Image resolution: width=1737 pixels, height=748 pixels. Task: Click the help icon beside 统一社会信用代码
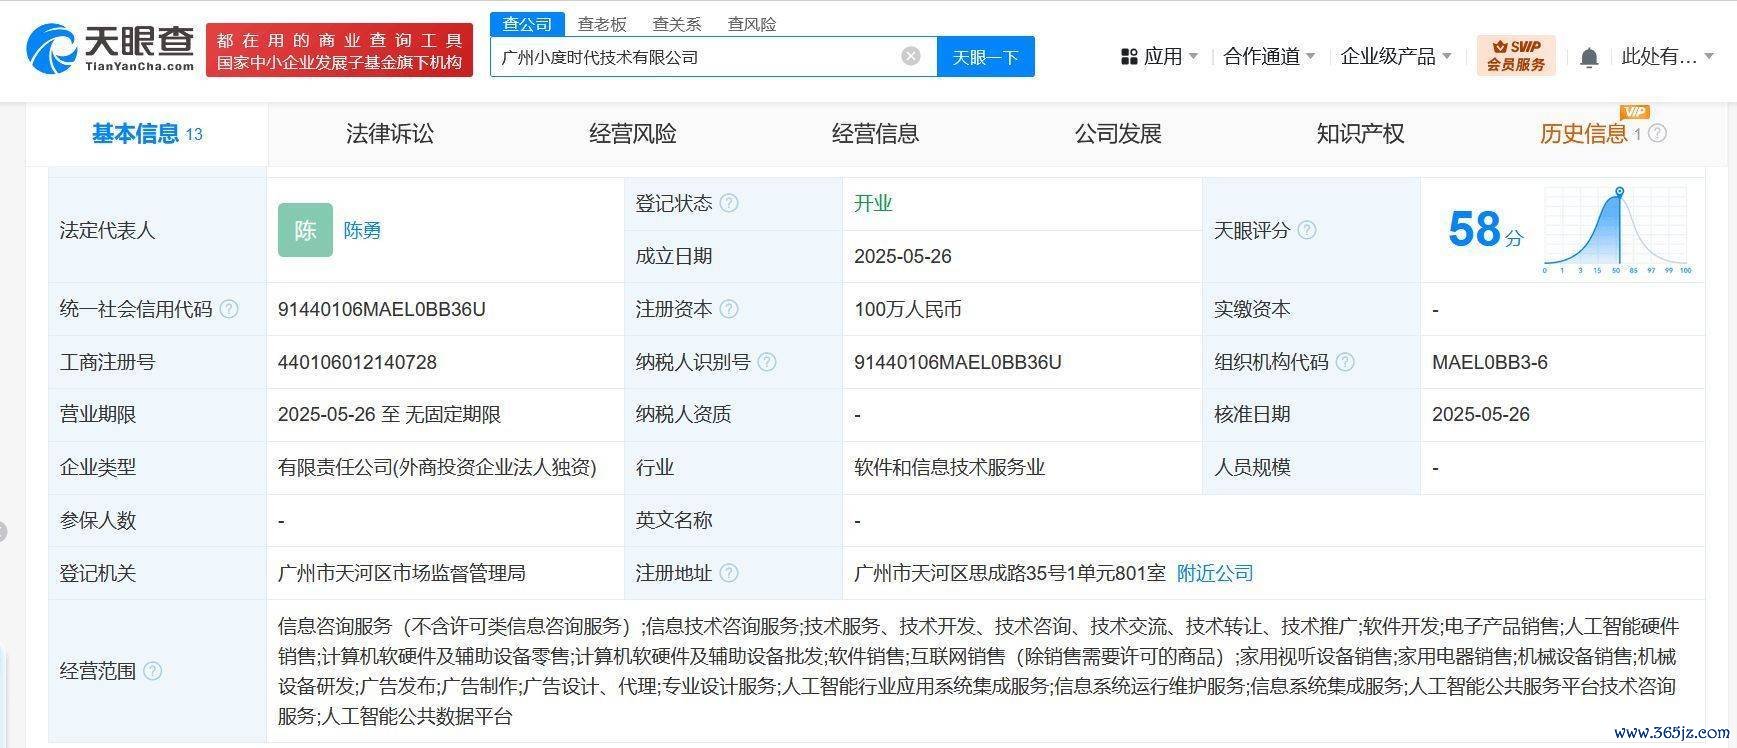coord(229,309)
